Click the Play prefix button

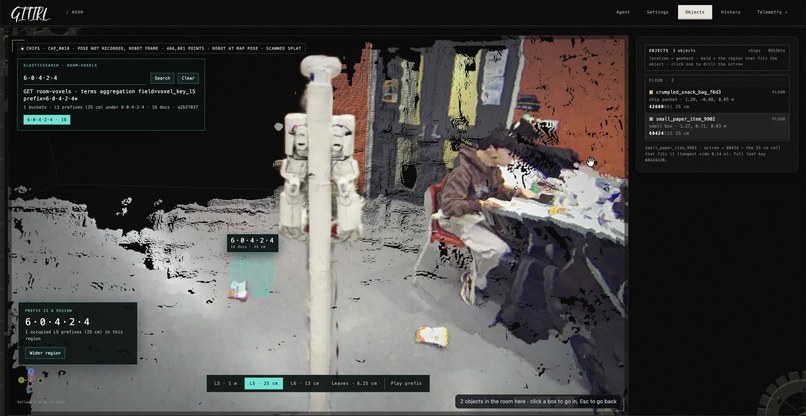(x=406, y=384)
